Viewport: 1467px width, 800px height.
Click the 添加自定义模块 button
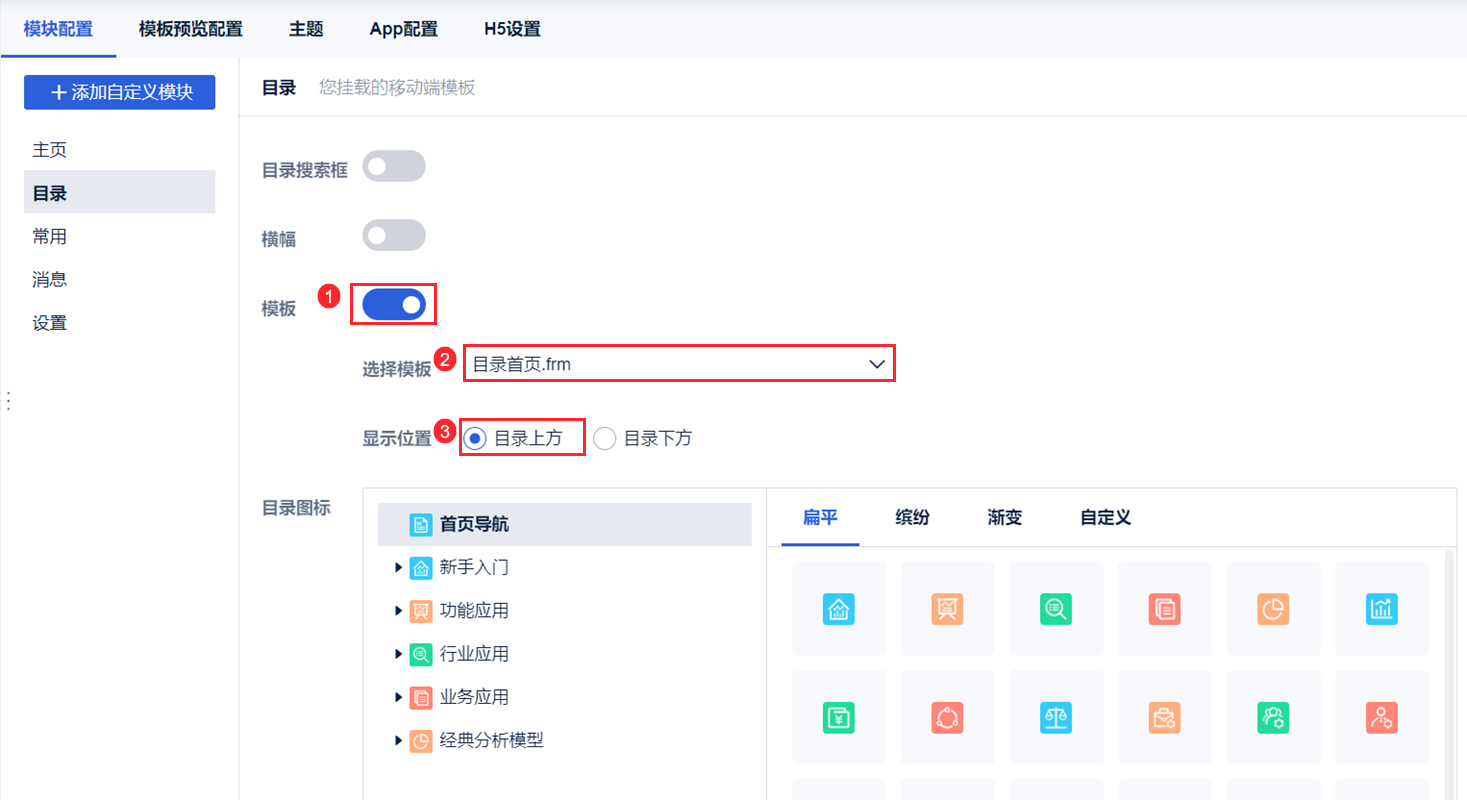(x=119, y=92)
